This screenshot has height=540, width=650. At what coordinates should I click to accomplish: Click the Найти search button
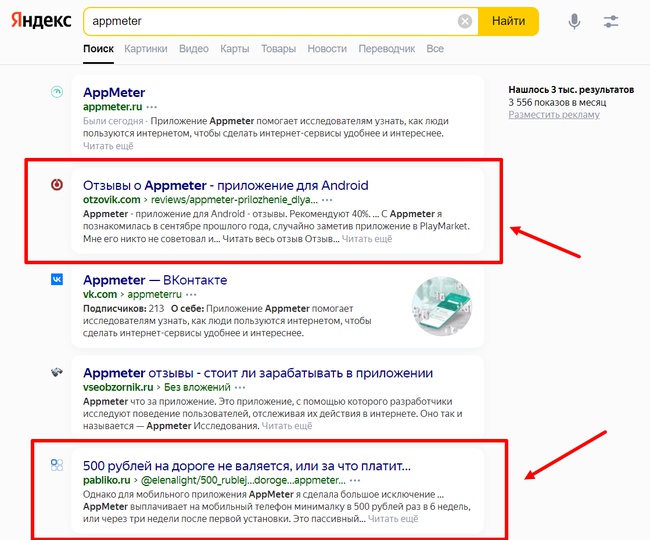[x=509, y=21]
